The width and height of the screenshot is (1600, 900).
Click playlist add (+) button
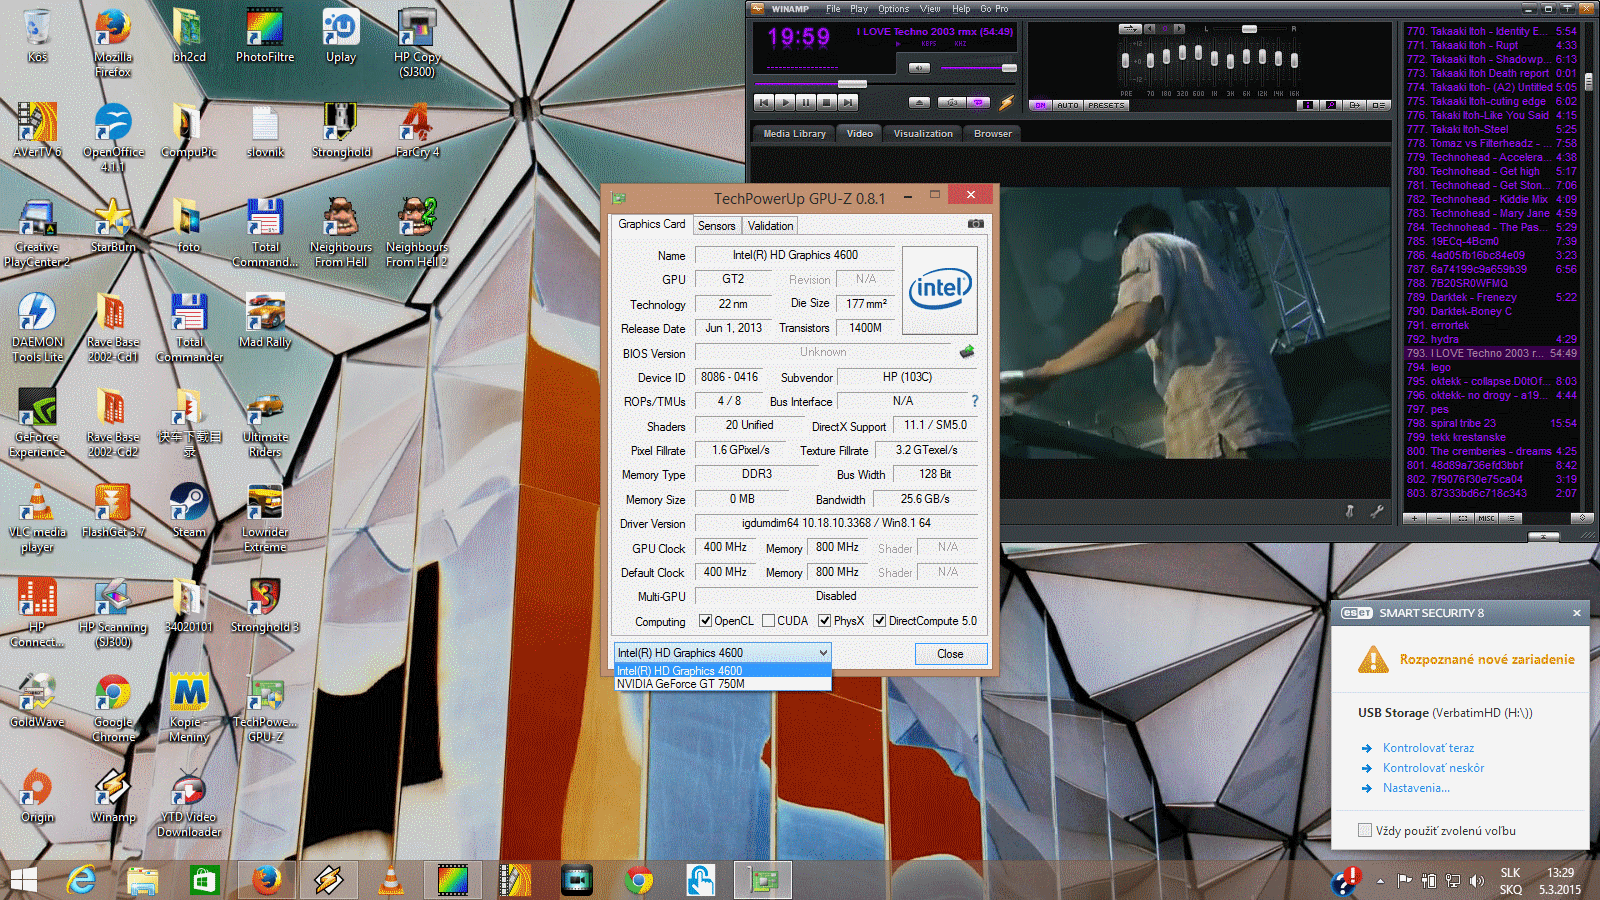pos(1414,518)
